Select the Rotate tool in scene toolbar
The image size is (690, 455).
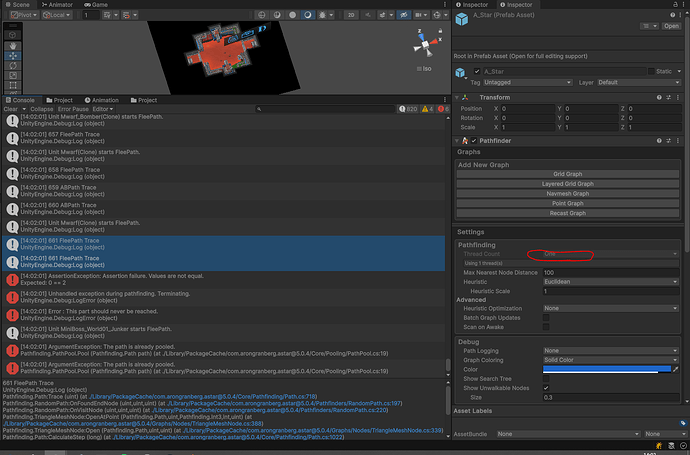(x=13, y=66)
